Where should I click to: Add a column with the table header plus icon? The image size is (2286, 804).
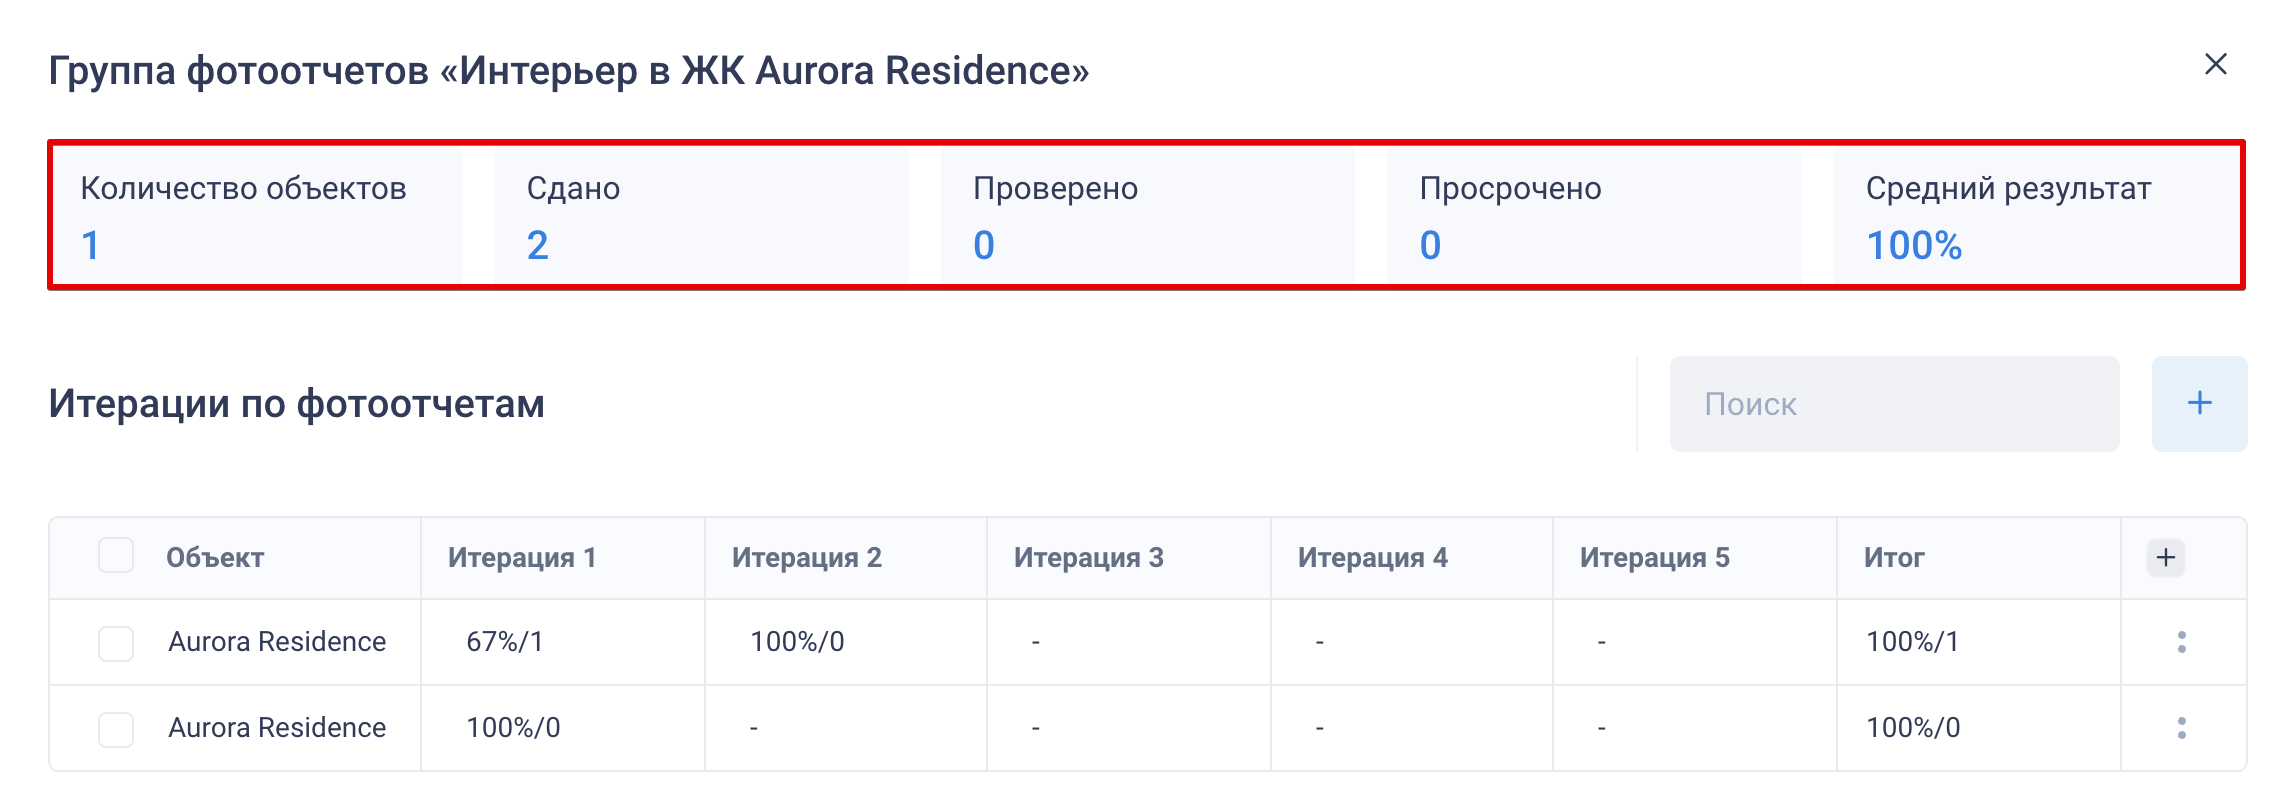2165,557
